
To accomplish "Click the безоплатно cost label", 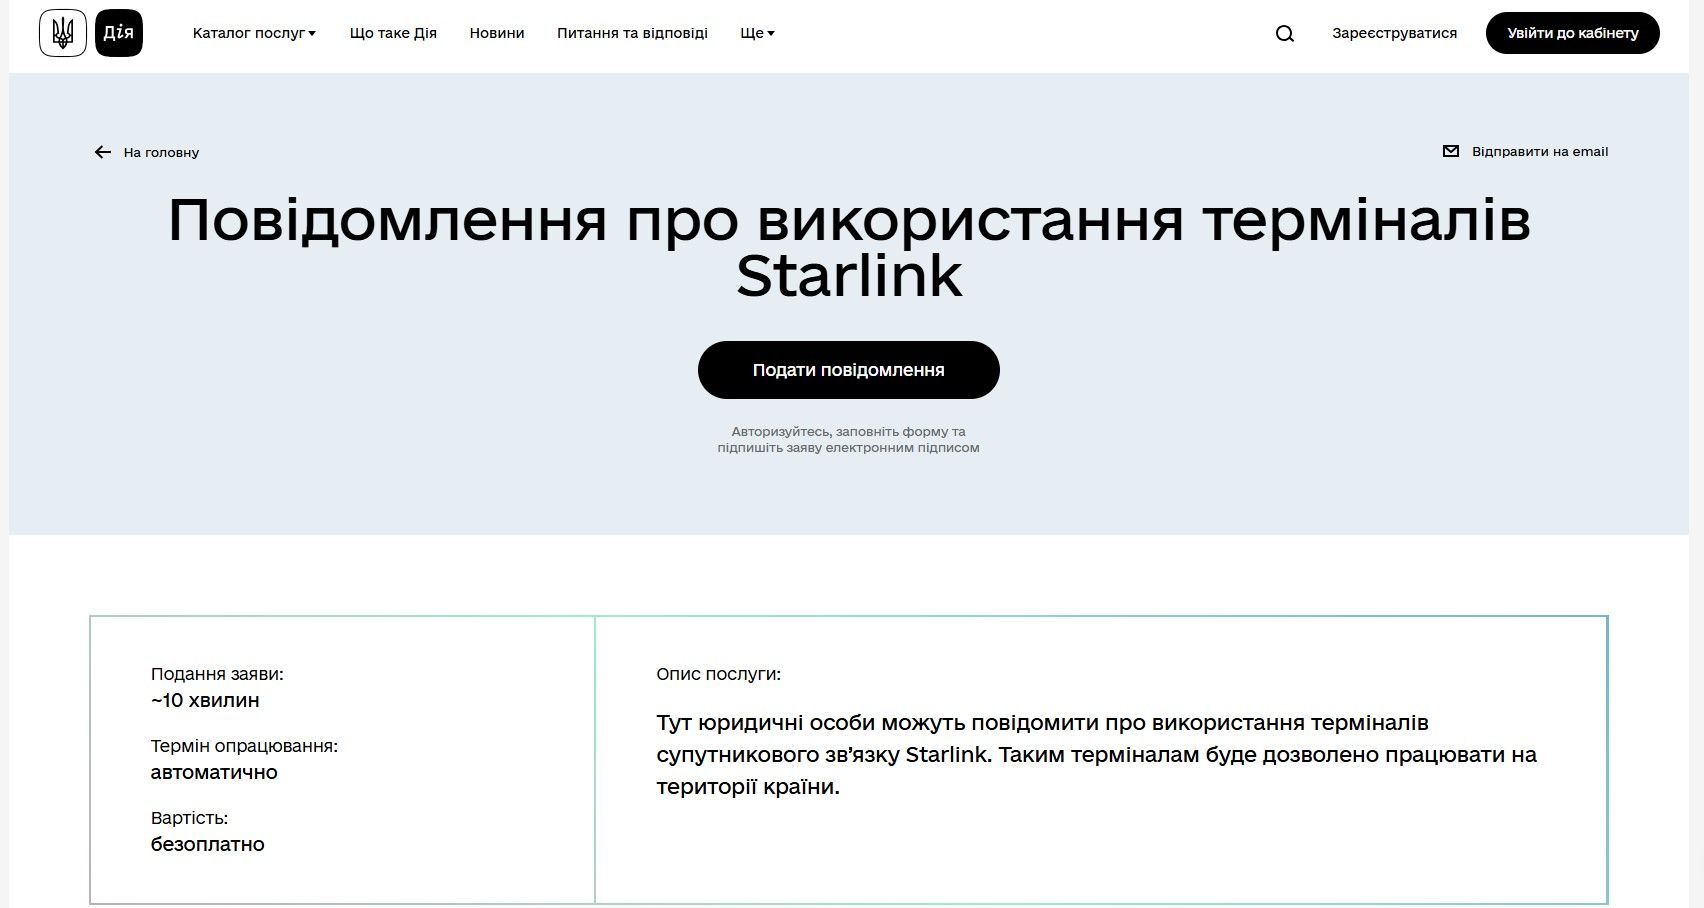I will tap(207, 843).
